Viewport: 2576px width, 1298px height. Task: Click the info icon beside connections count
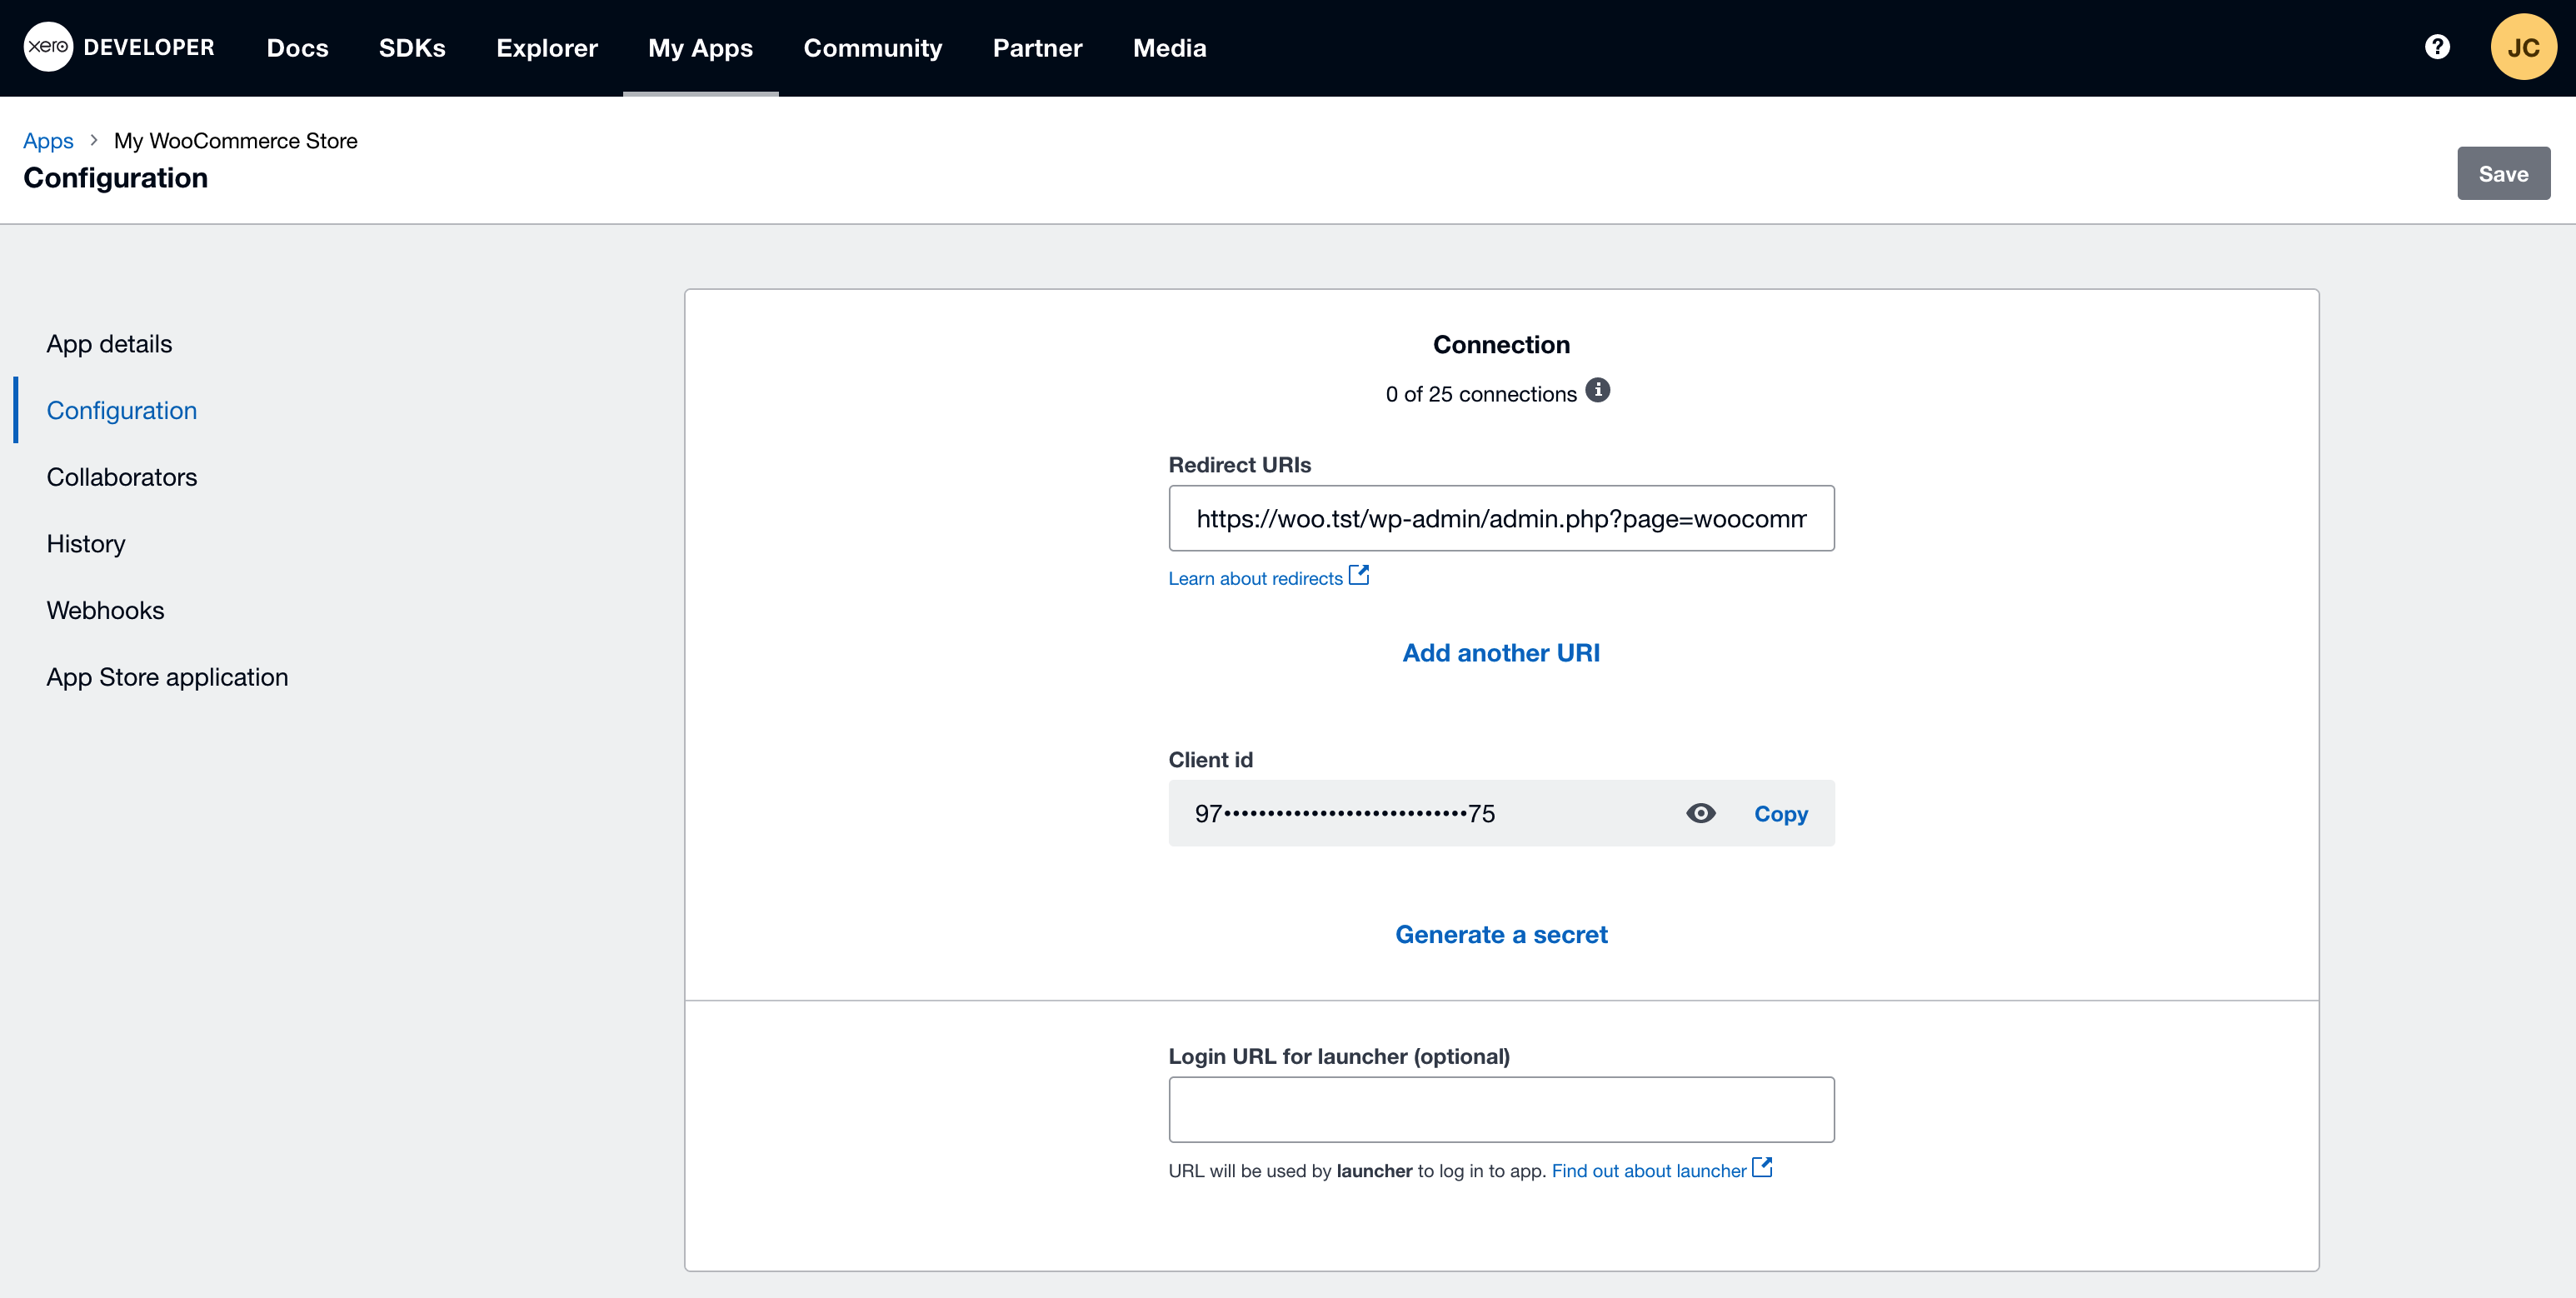tap(1598, 390)
